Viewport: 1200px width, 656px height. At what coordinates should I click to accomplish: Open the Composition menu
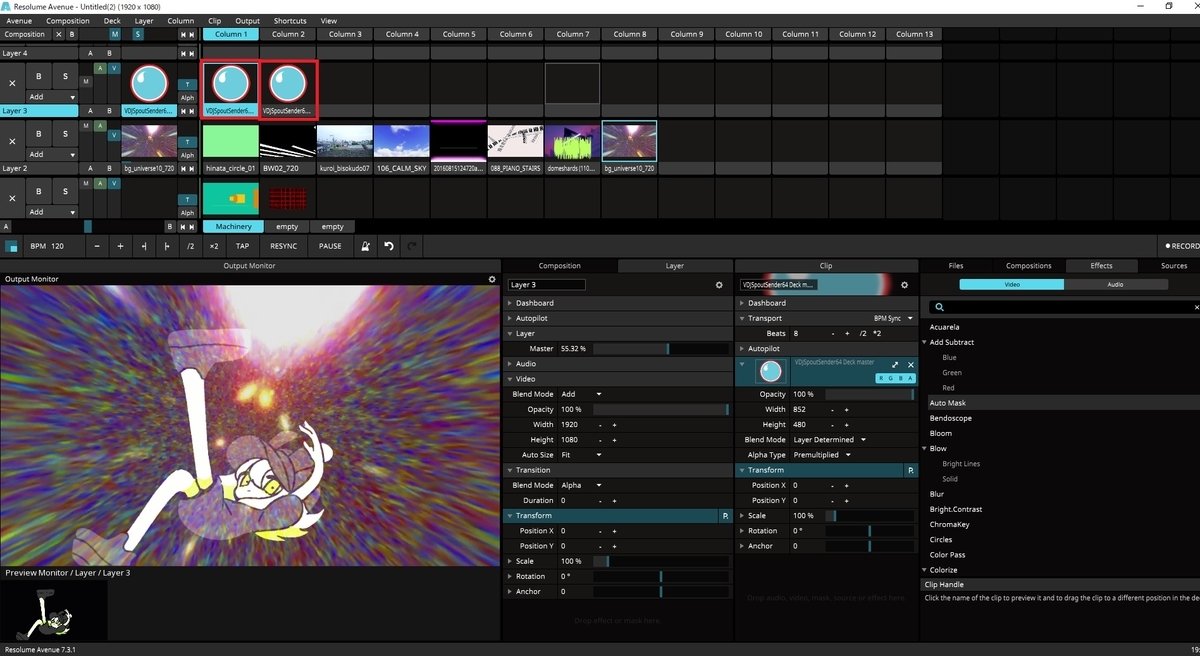[68, 20]
